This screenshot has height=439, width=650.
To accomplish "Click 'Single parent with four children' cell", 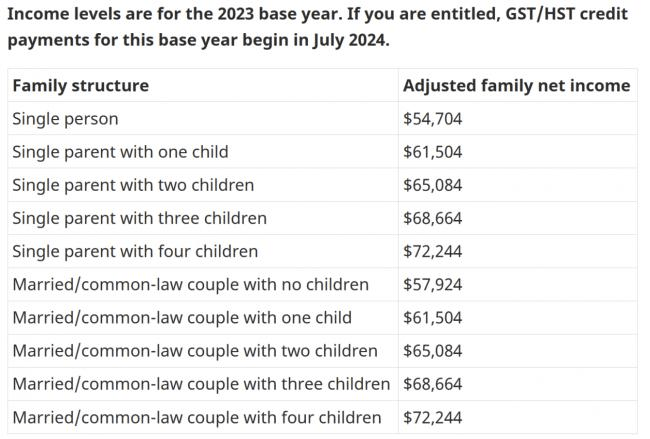I will 135,251.
